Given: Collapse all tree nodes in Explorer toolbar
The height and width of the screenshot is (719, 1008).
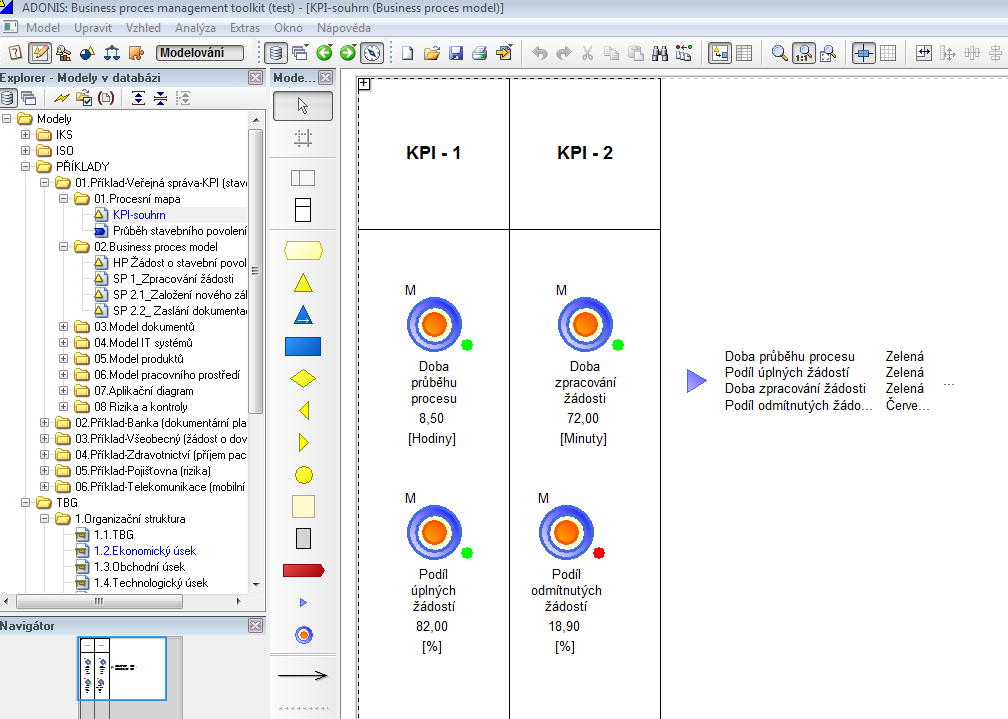Looking at the screenshot, I should [160, 98].
